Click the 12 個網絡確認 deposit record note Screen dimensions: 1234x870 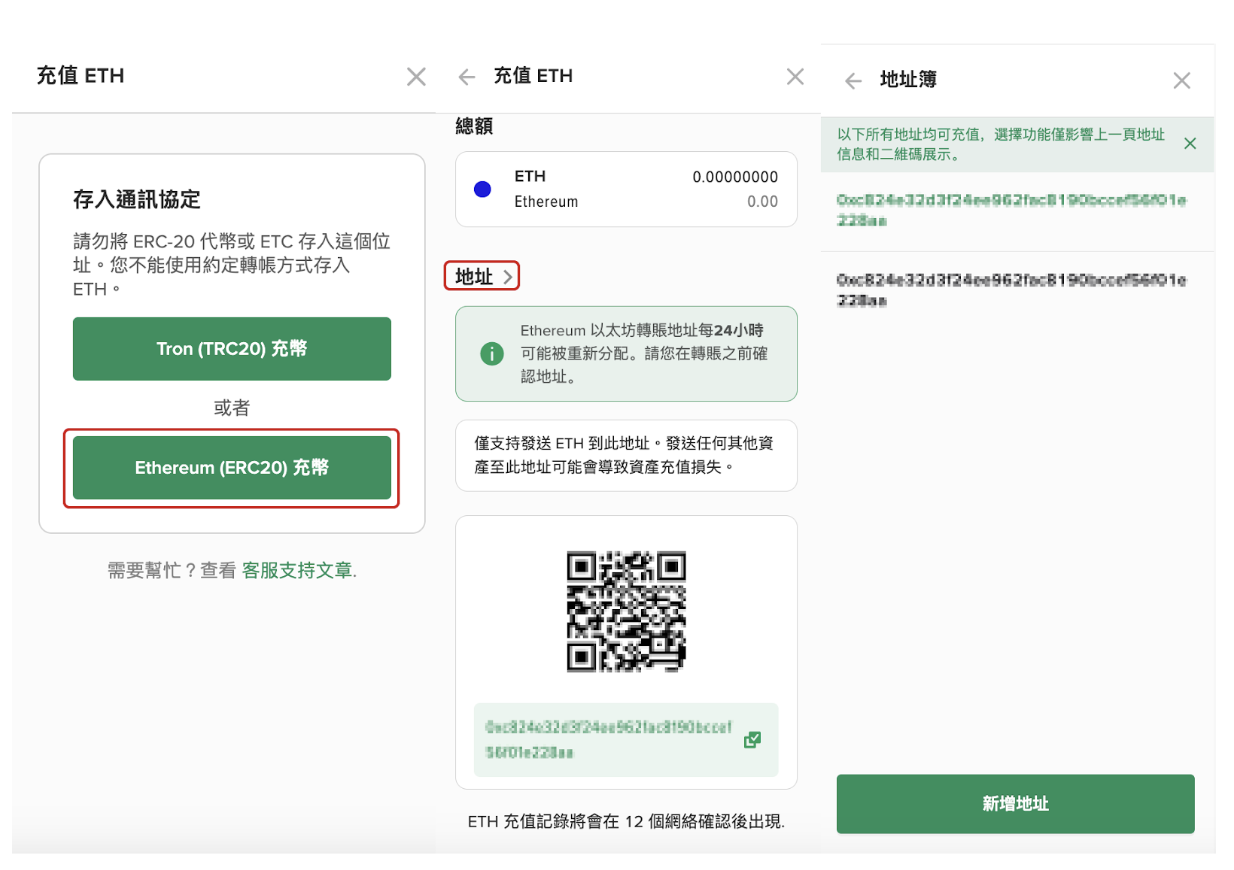pos(626,822)
